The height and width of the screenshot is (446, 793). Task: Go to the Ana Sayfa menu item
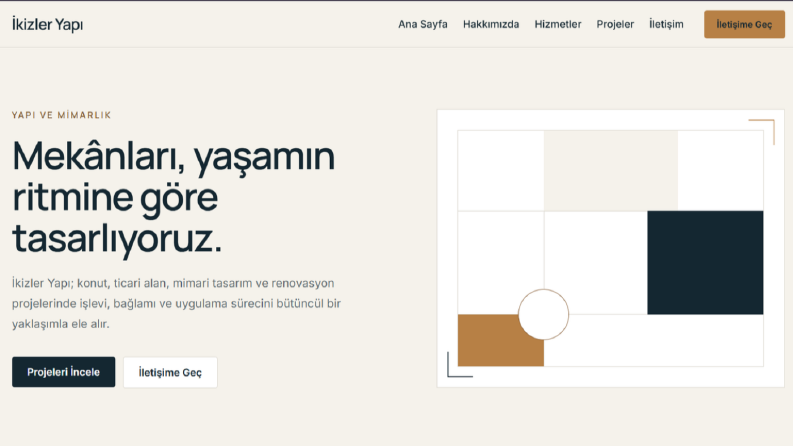pyautogui.click(x=422, y=24)
